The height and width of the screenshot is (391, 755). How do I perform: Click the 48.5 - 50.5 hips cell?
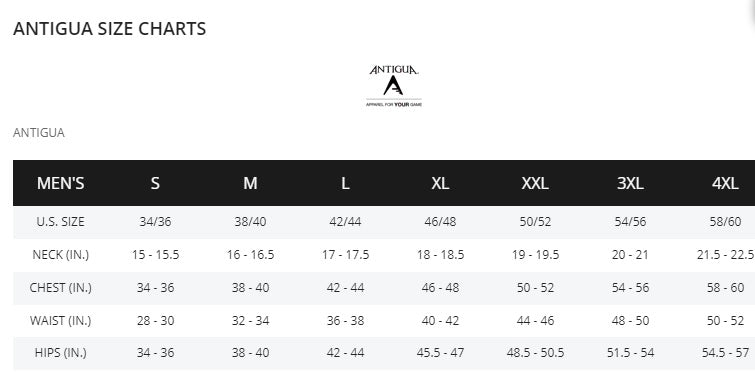coord(535,353)
